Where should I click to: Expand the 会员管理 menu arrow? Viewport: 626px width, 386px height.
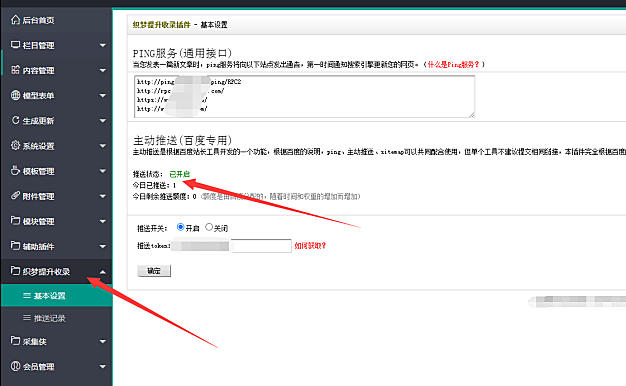[x=103, y=367]
